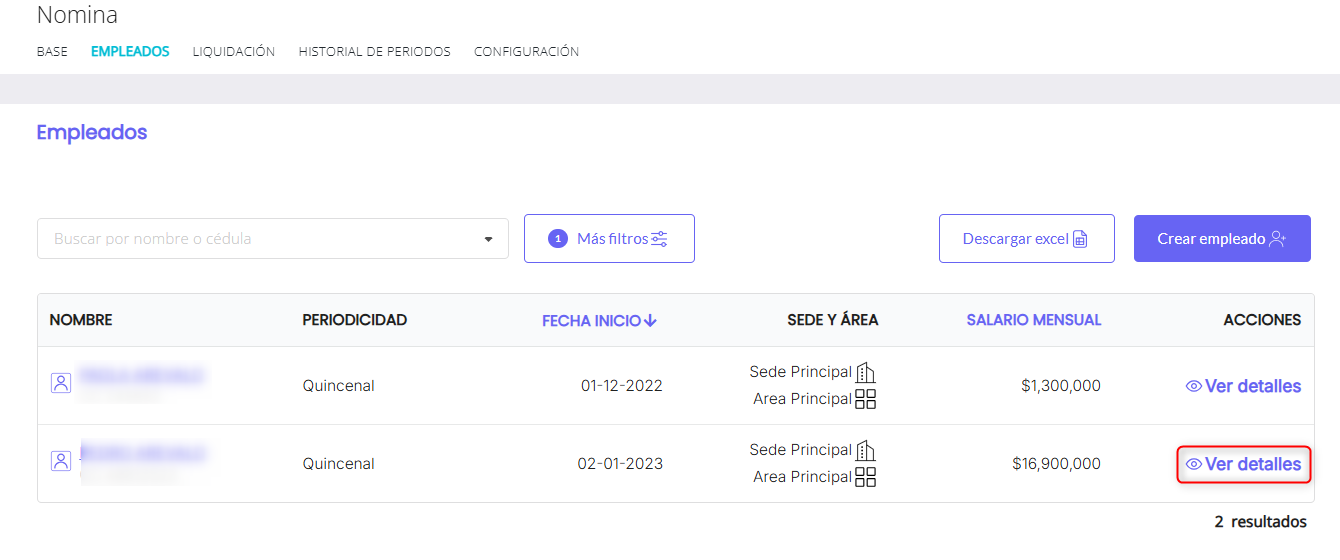Click the filter count badge showing 1
This screenshot has width=1340, height=560.
(x=558, y=239)
